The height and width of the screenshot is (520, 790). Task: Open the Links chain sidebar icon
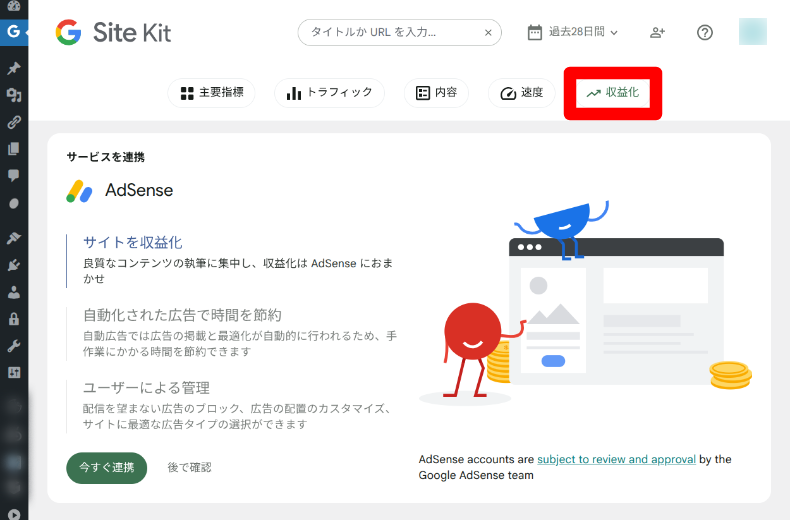click(14, 122)
